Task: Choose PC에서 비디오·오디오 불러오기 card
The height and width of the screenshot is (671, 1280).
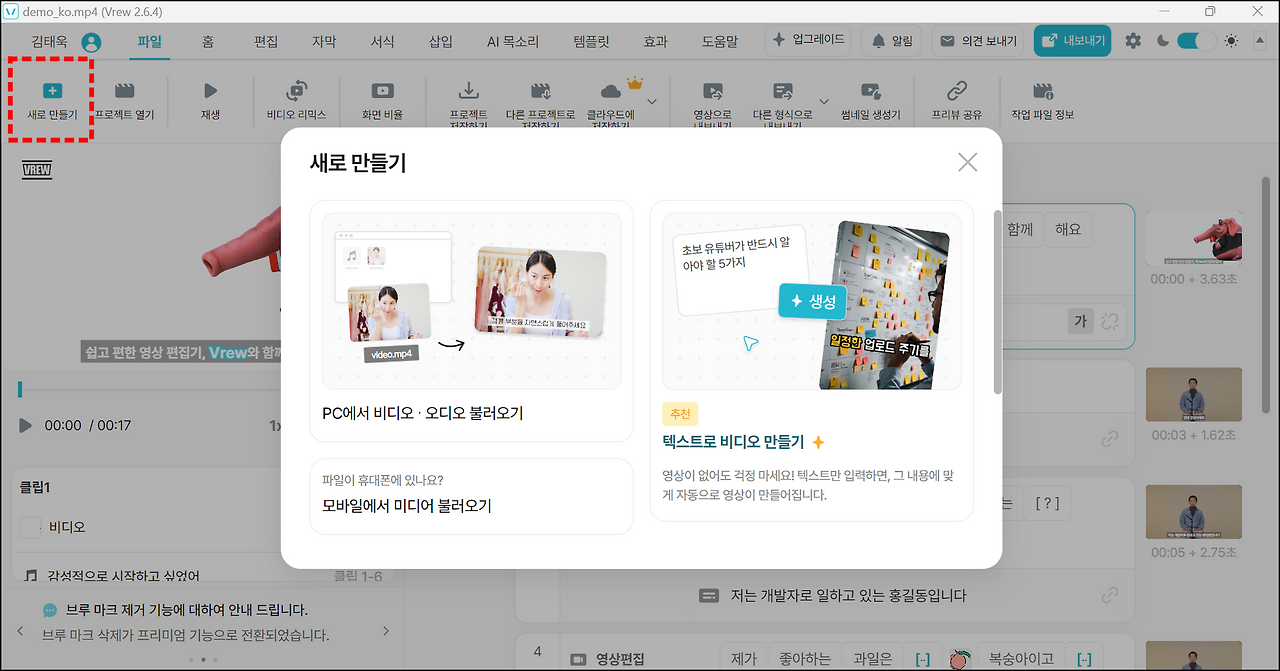Action: pyautogui.click(x=471, y=321)
